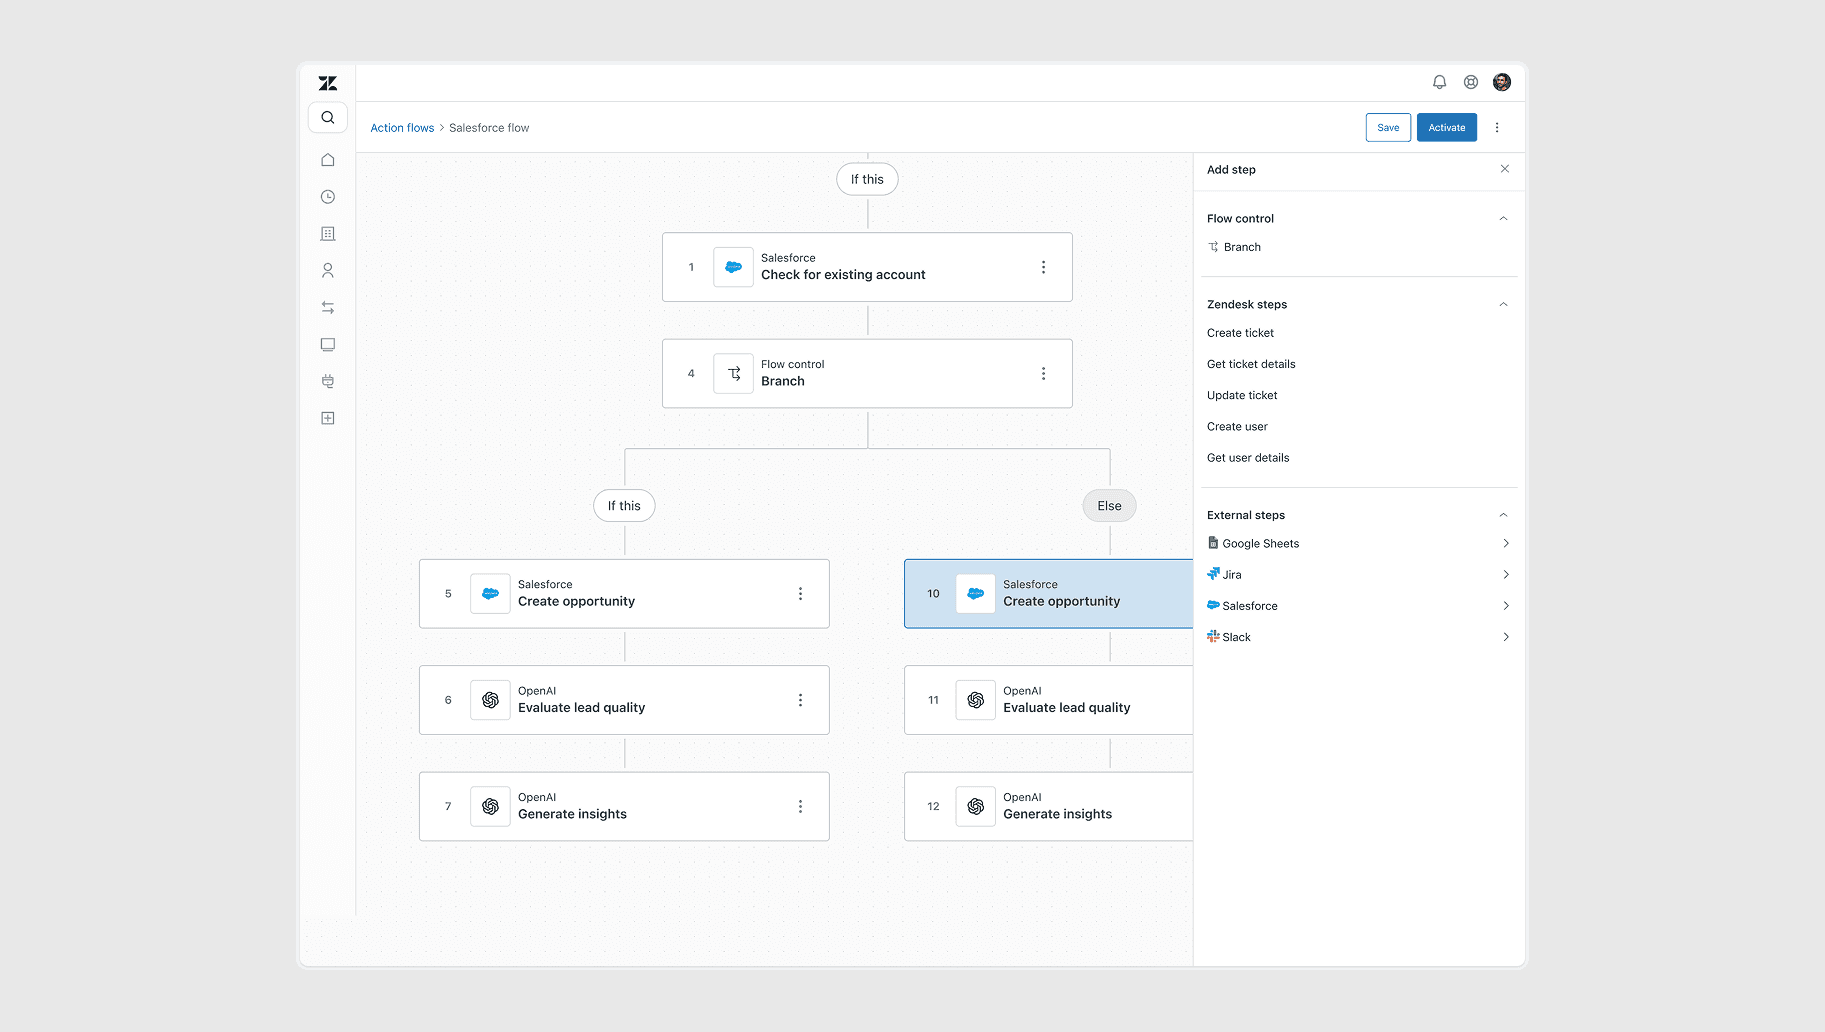Open the people user icon in sidebar

(328, 271)
